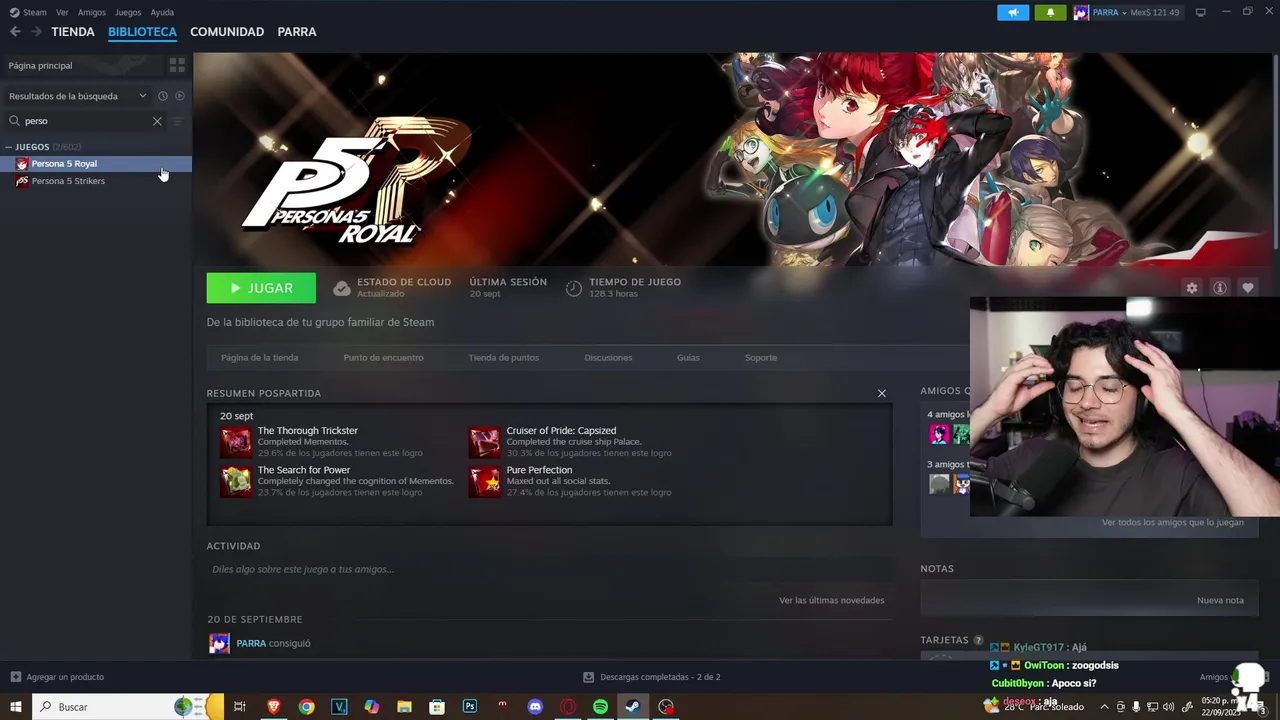Click the Windows Buscar search box
Viewport: 1280px width, 720px height.
tap(128, 707)
